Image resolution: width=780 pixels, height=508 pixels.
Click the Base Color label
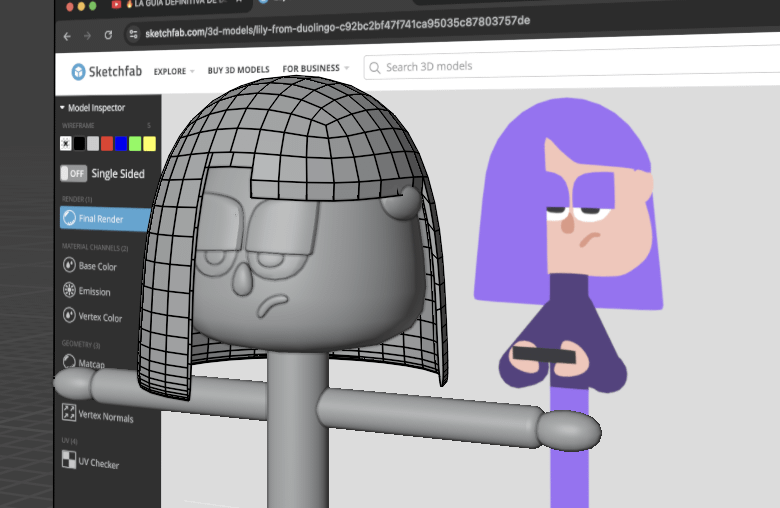pos(98,266)
